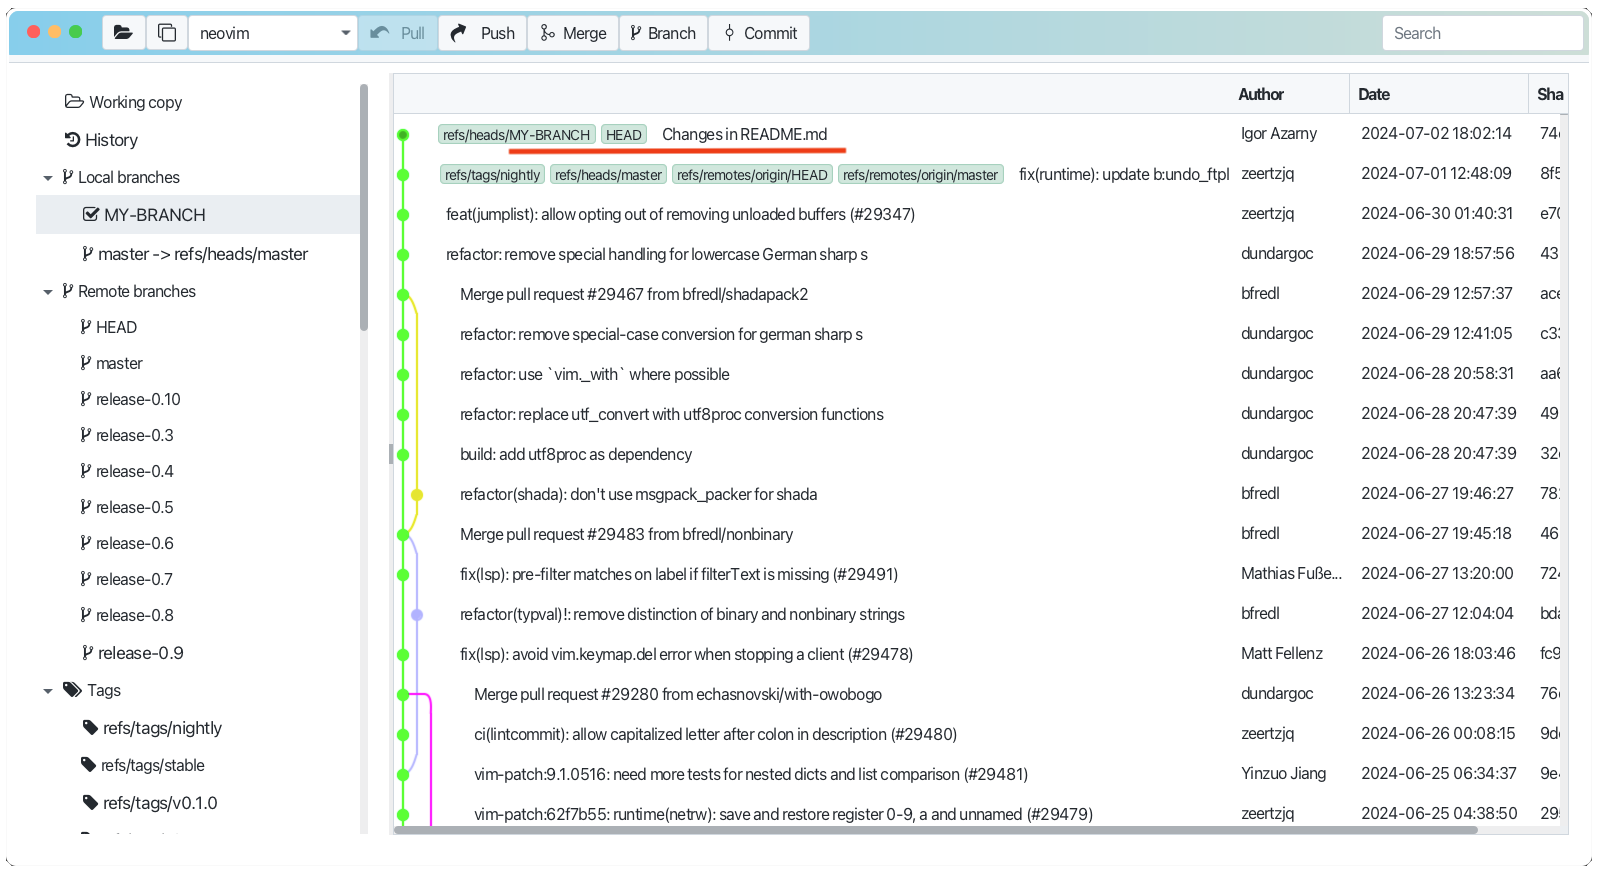The height and width of the screenshot is (885, 1604).
Task: Click the refs/heads/master label in commit list
Action: [608, 174]
